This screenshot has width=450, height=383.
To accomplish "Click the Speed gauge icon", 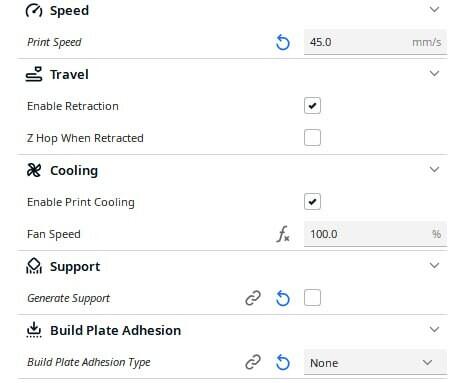I will coord(34,11).
